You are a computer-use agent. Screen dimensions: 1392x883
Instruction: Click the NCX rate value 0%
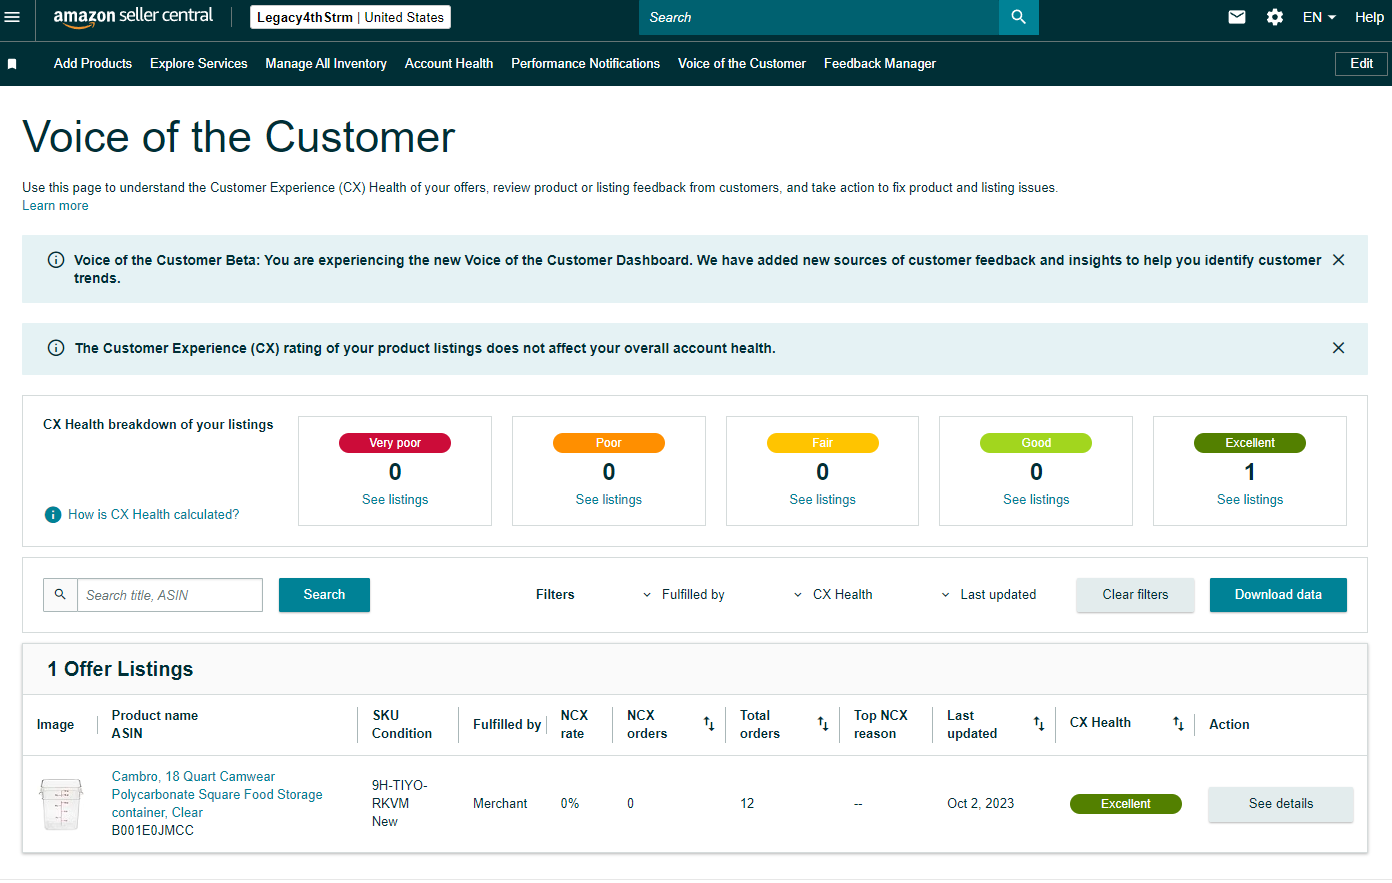pyautogui.click(x=570, y=804)
